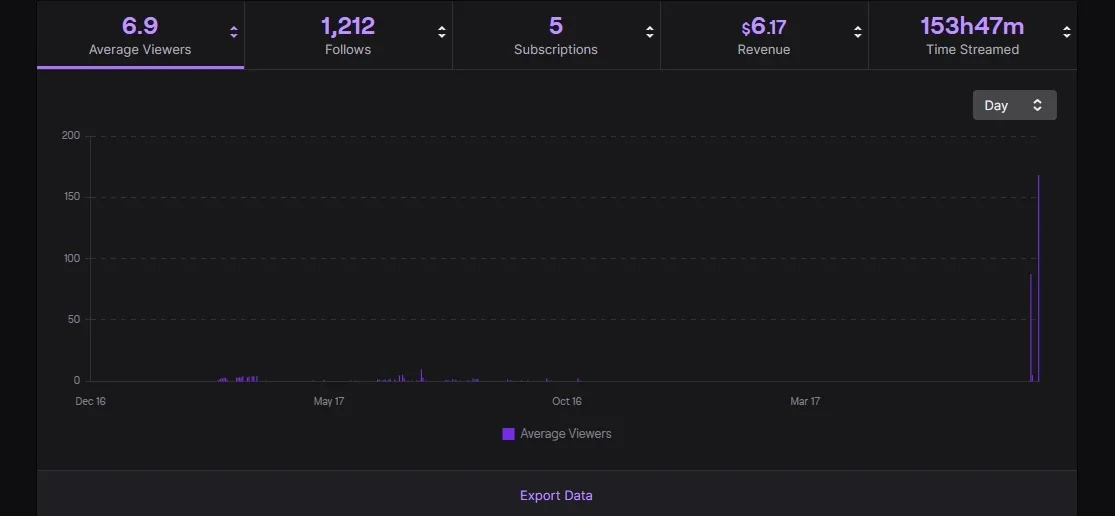Open the Subscriptions metric tab
Screen dimensions: 1115x516
pos(555,35)
